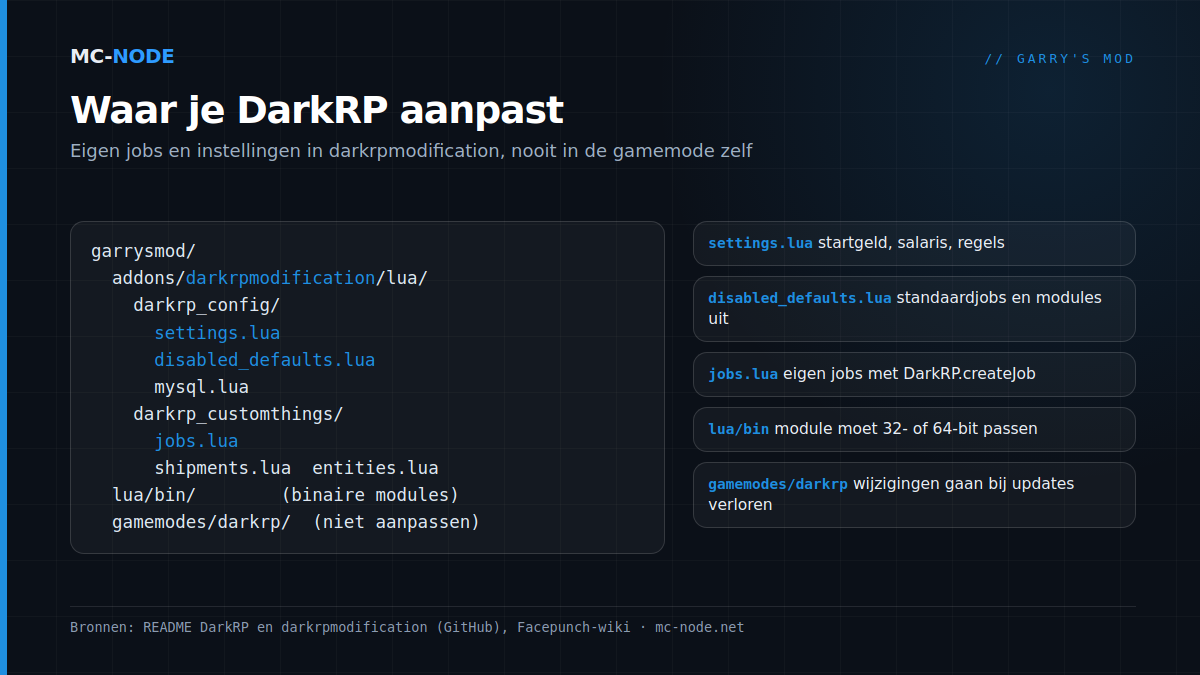The height and width of the screenshot is (675, 1200).
Task: Click the 'darkrp_config/' folder line
Action: click(x=206, y=305)
